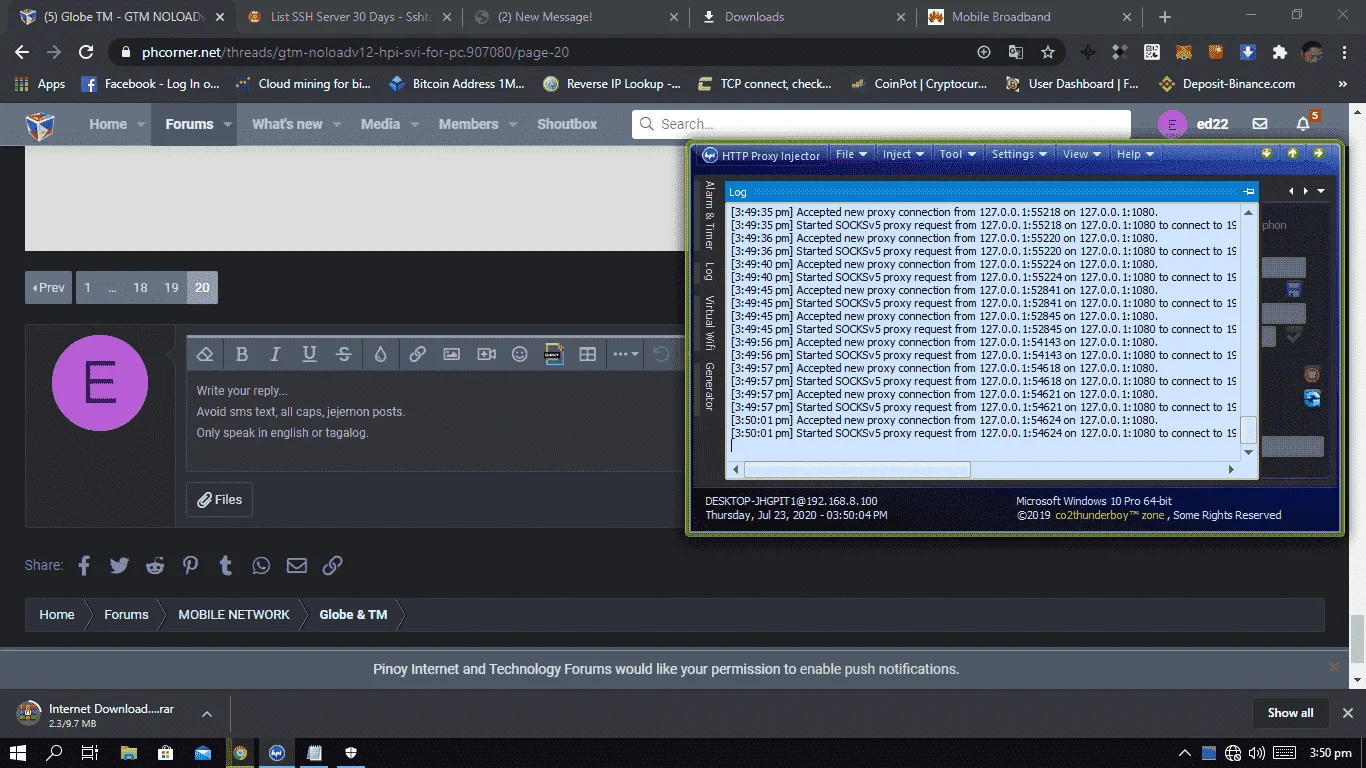Open forum inbox envelope icon

tap(1260, 124)
